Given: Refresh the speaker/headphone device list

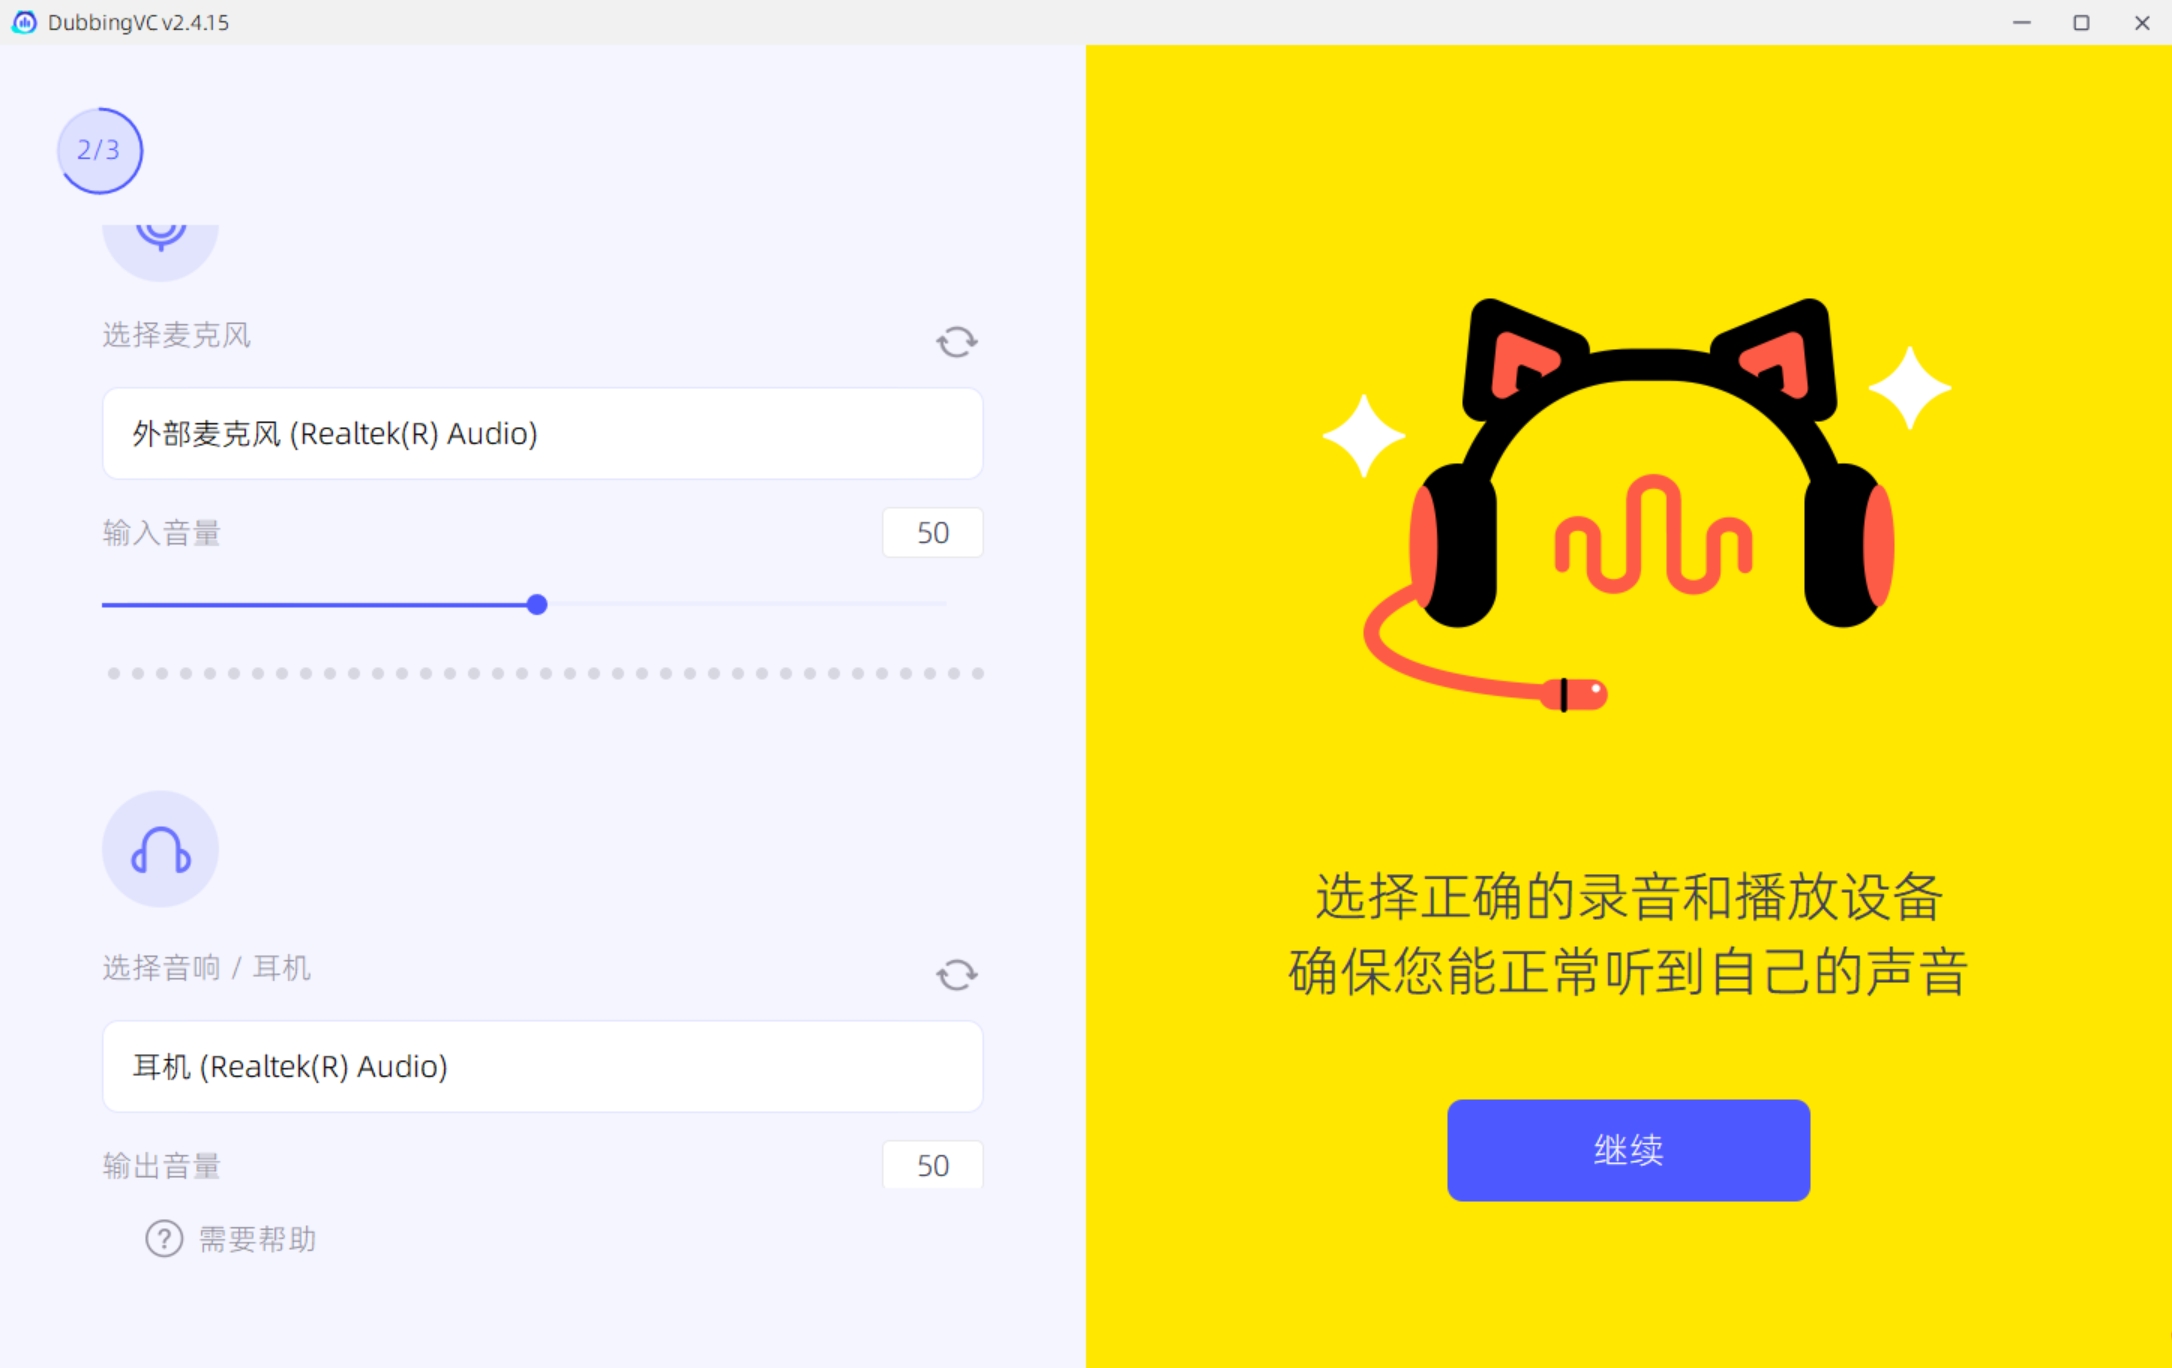Looking at the screenshot, I should 956,974.
